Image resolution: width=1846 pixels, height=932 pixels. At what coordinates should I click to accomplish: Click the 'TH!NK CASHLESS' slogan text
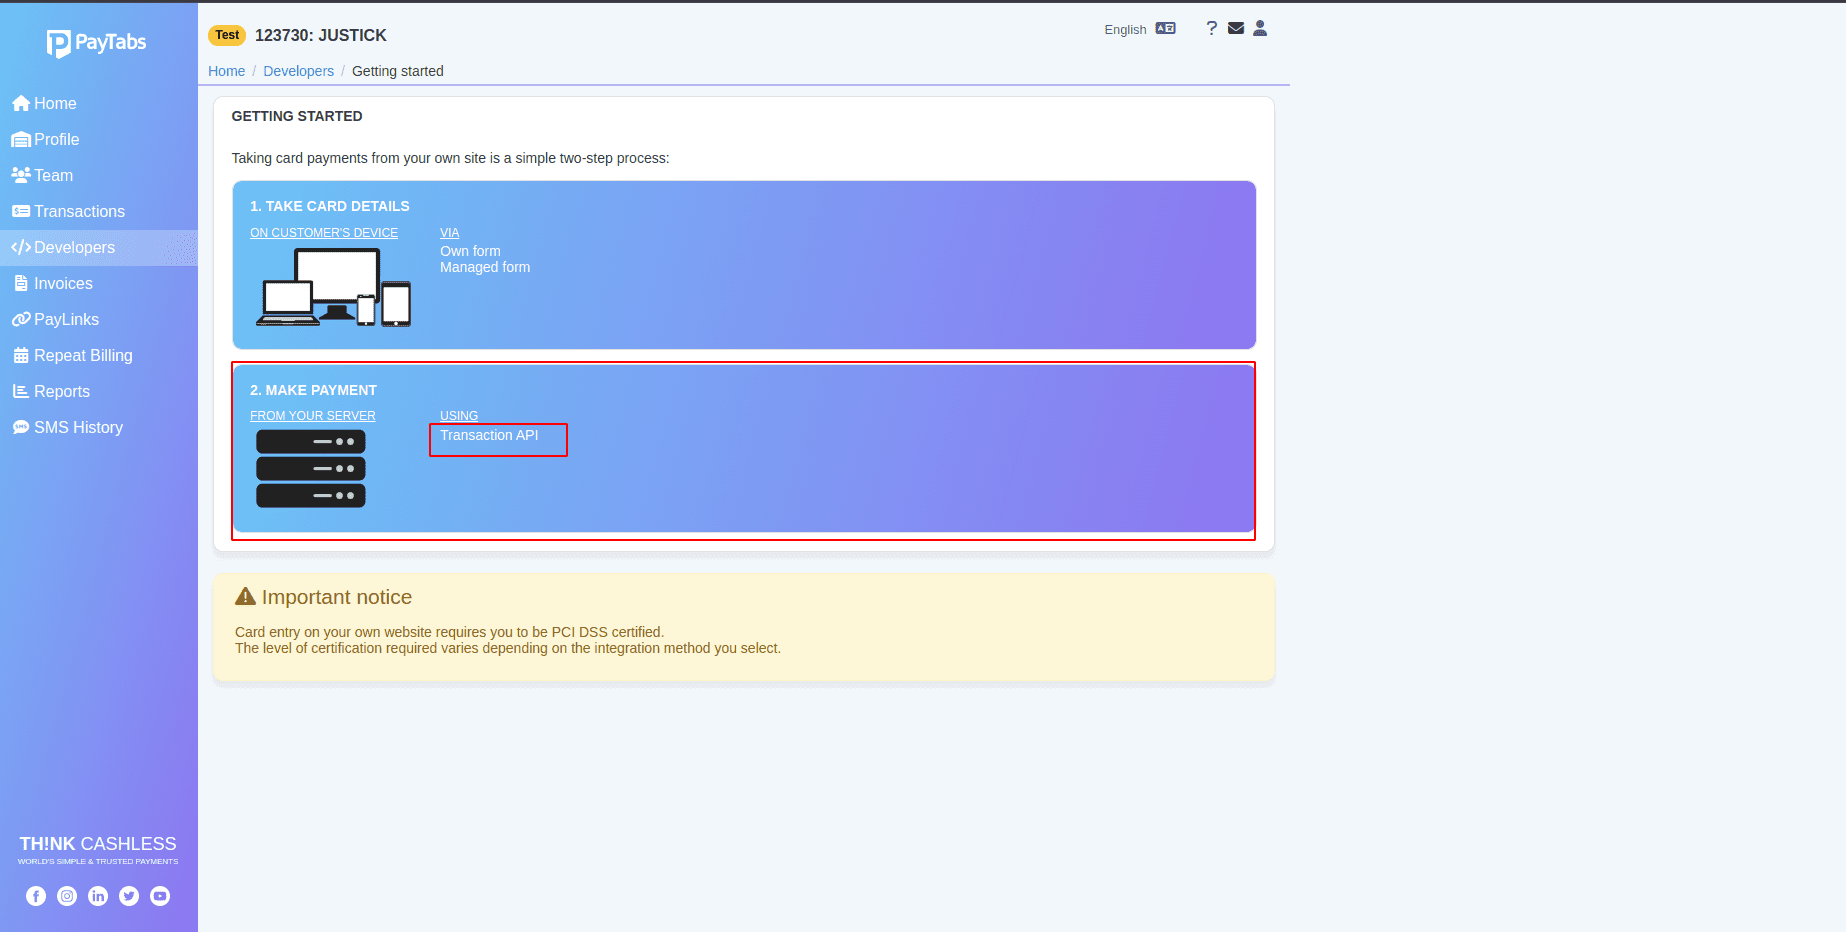point(98,844)
